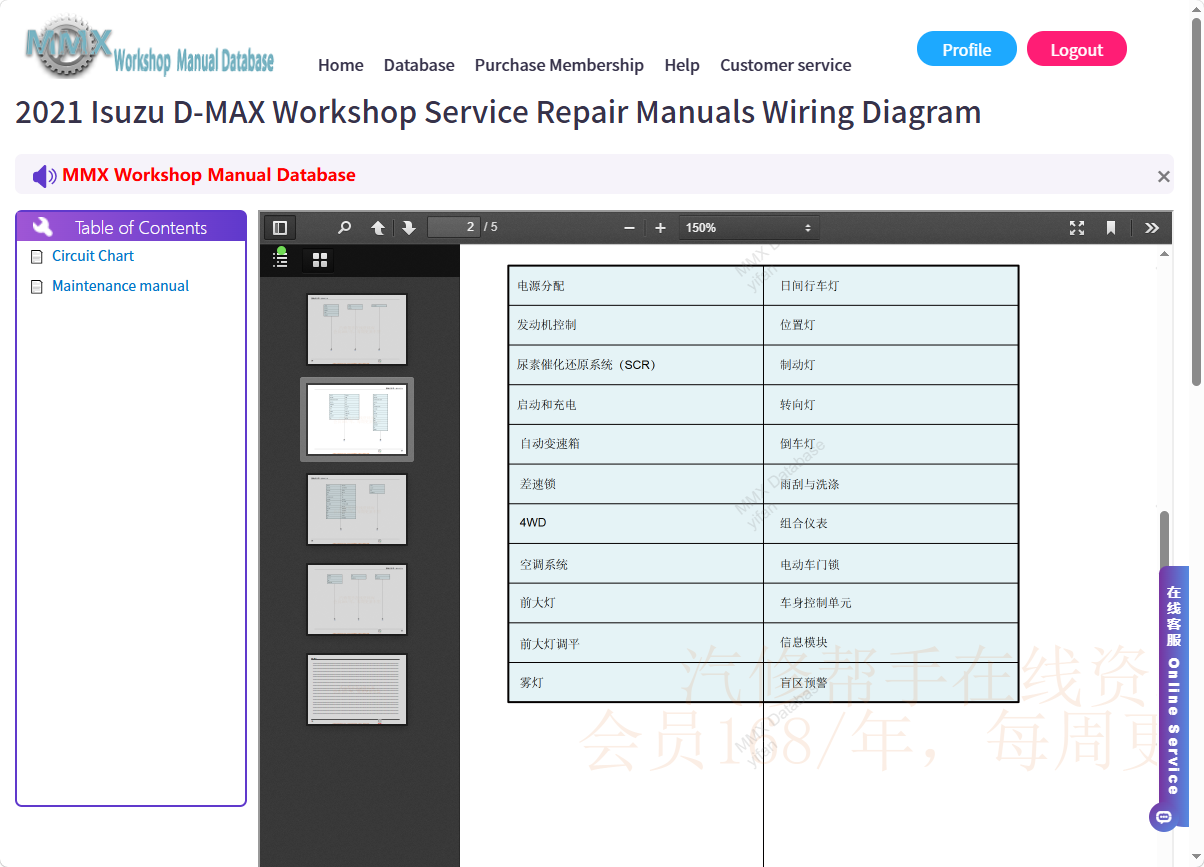Open the Database menu
Image resolution: width=1204 pixels, height=867 pixels.
click(419, 65)
